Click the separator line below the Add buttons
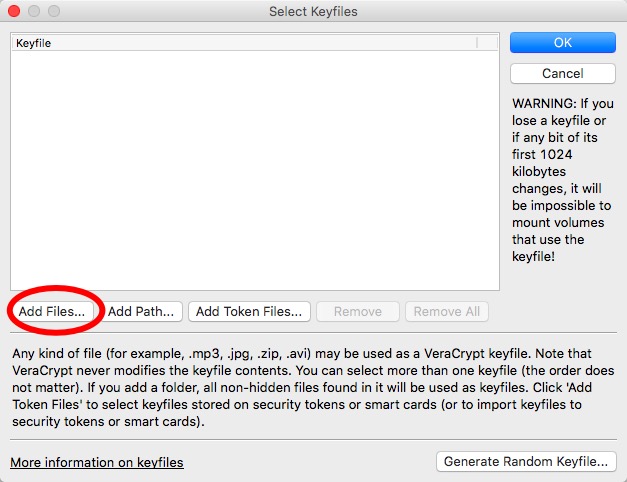627x482 pixels. 313,332
